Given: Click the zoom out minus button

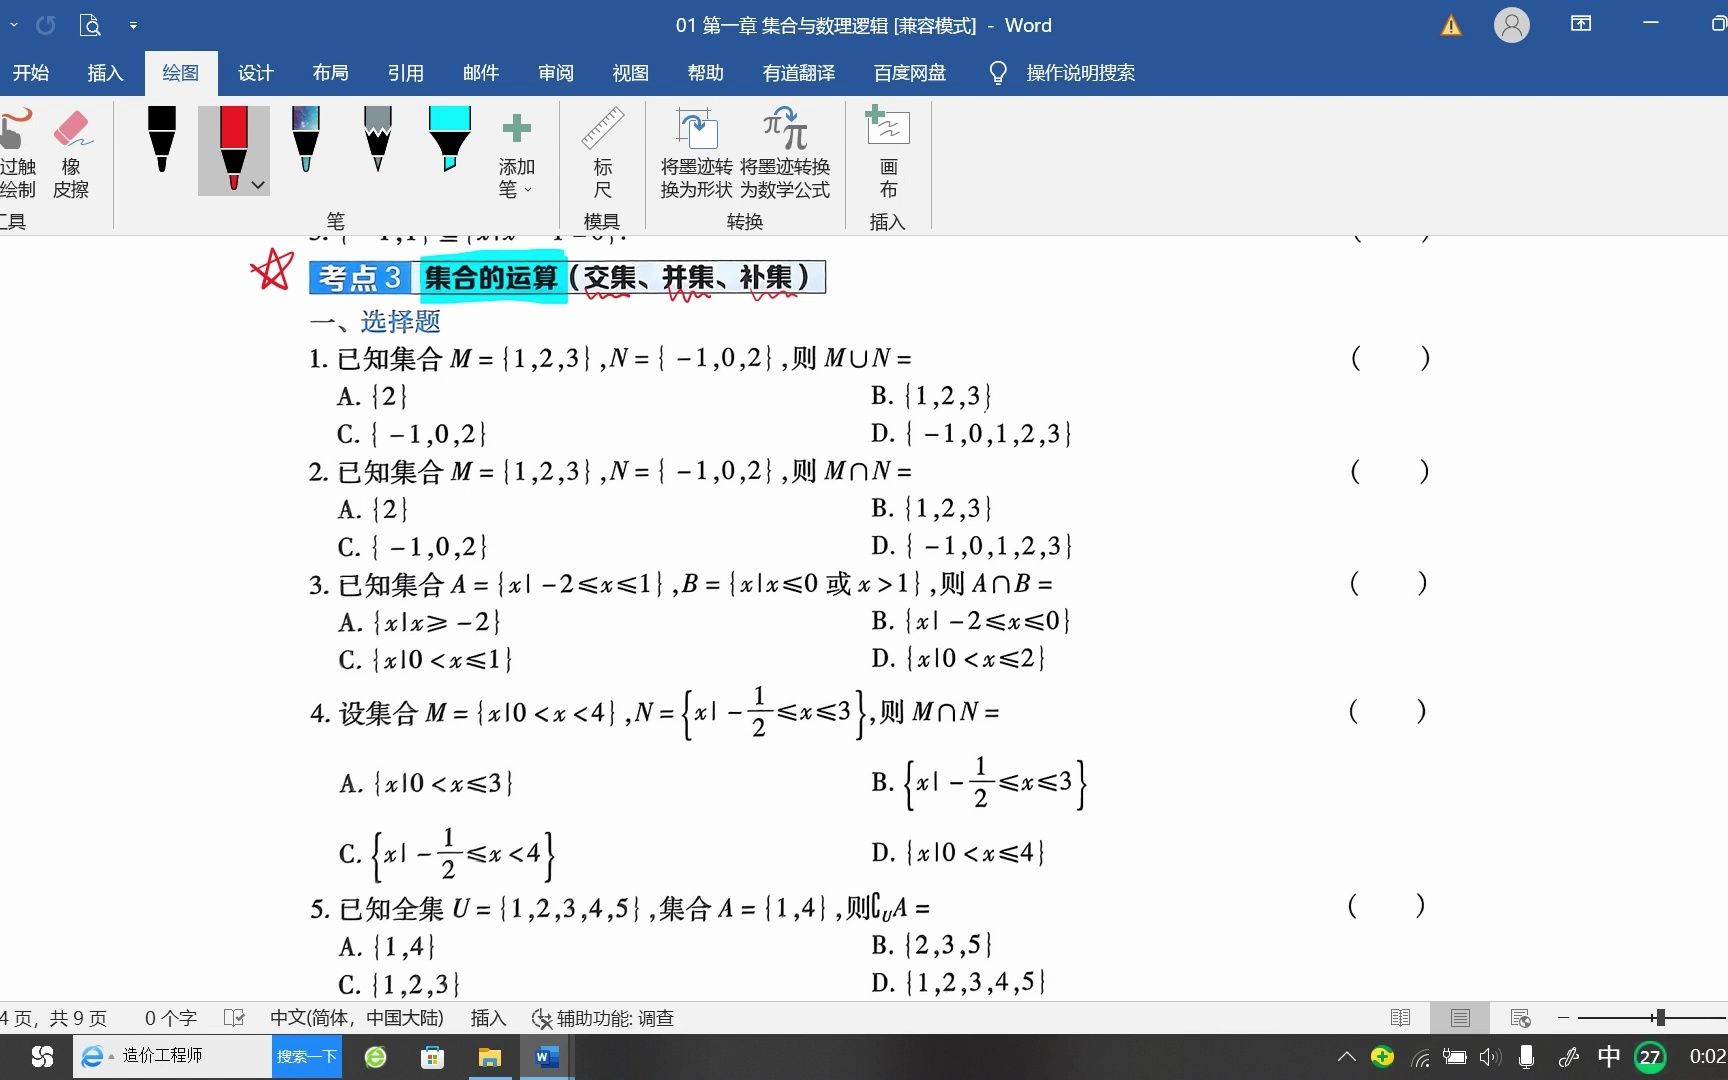Looking at the screenshot, I should (x=1563, y=1018).
